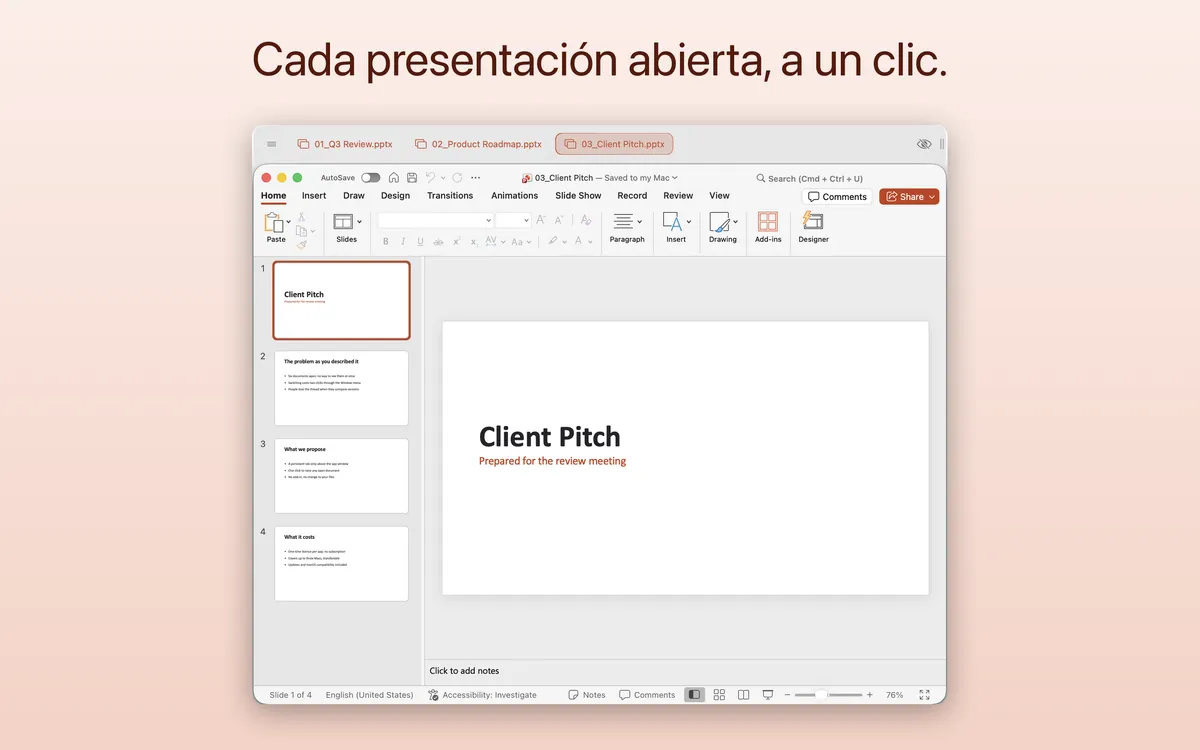The width and height of the screenshot is (1200, 750).
Task: Open the Draw ribbon tab
Action: pos(354,196)
